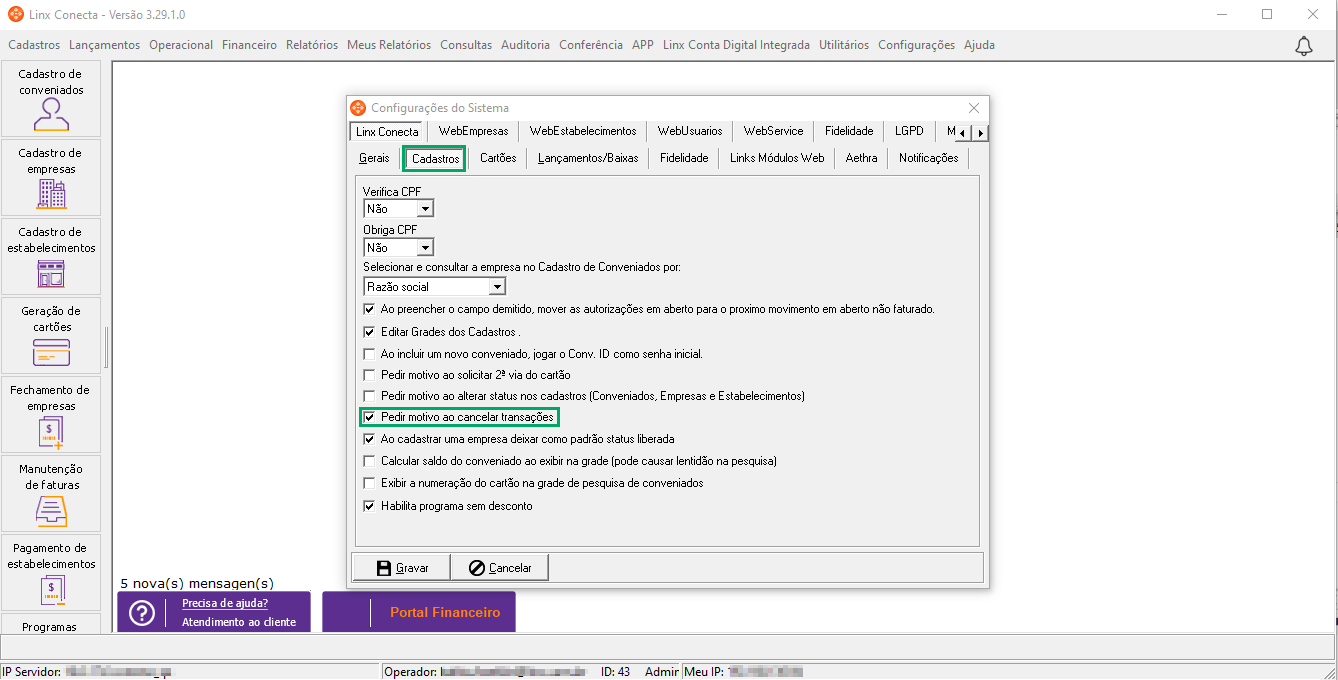Open the Meus Relatórios menu
The image size is (1338, 680).
[389, 45]
